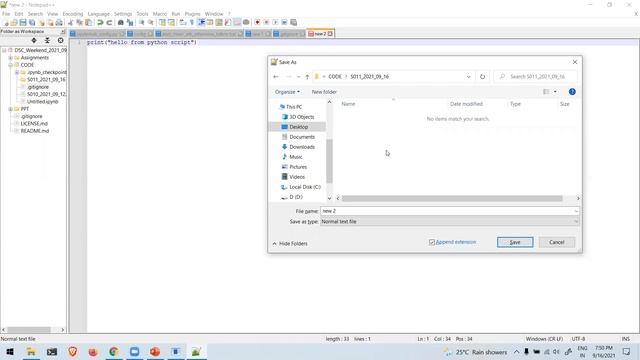The width and height of the screenshot is (640, 360).
Task: Open the Organize dropdown menu
Action: tap(287, 92)
